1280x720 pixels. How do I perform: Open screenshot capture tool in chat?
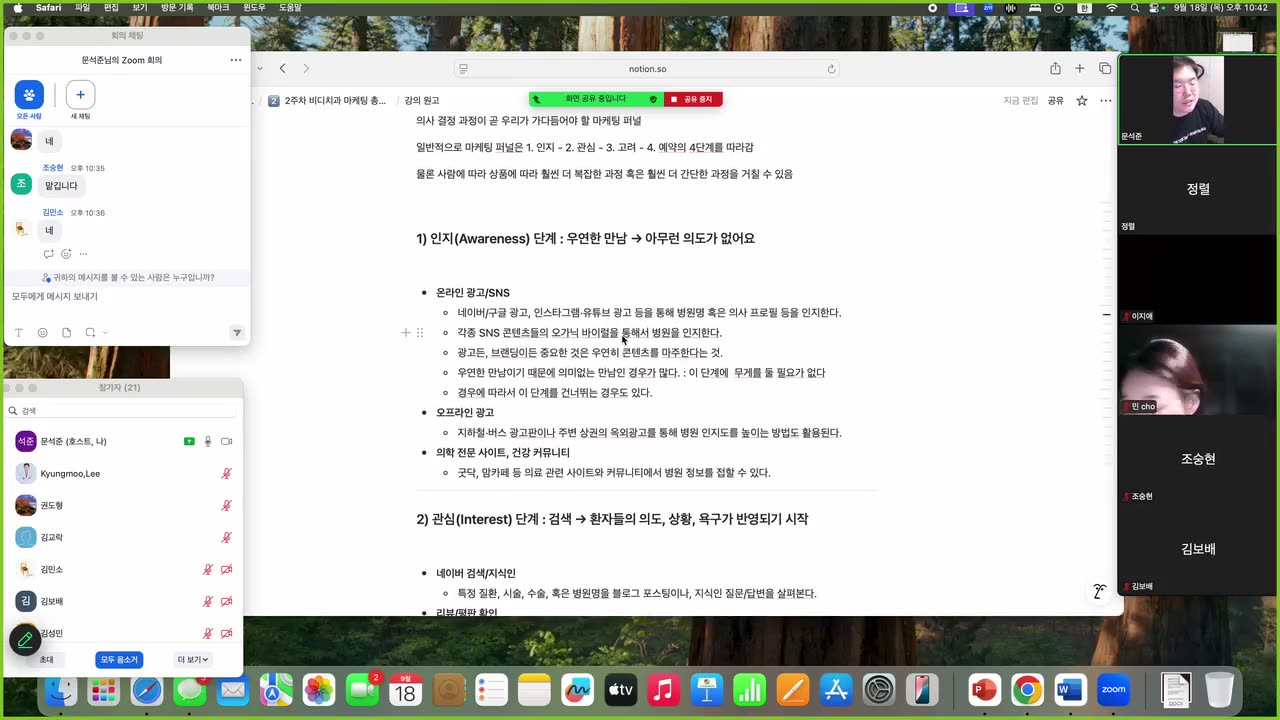[90, 333]
